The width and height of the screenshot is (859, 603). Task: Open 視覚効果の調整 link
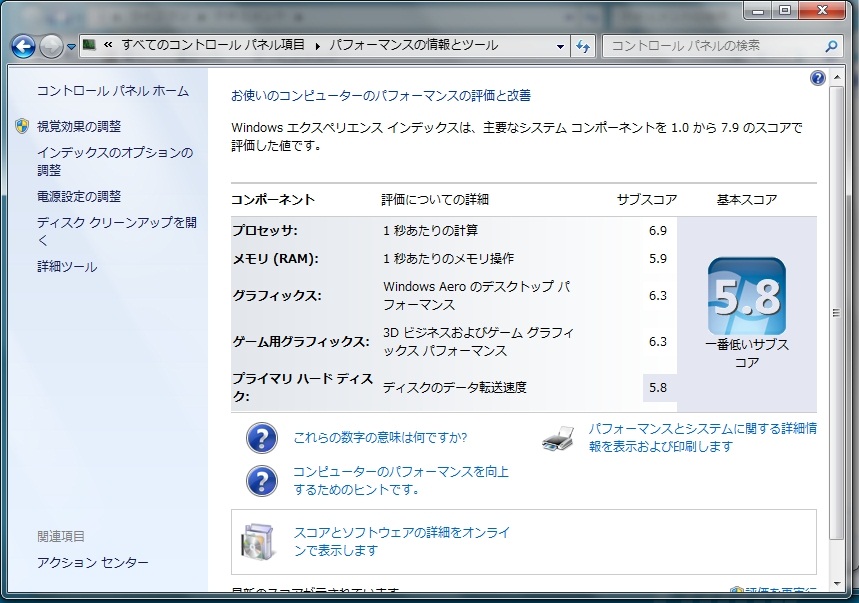(x=79, y=127)
